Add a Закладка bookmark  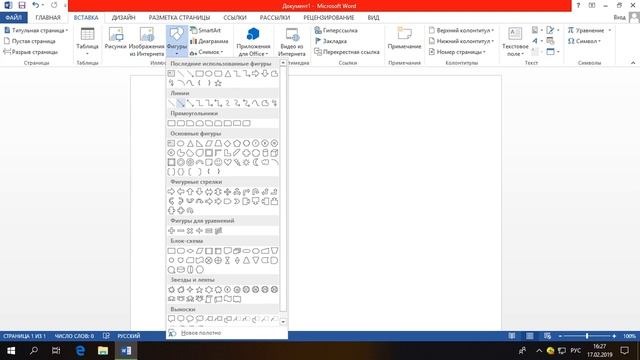point(331,41)
